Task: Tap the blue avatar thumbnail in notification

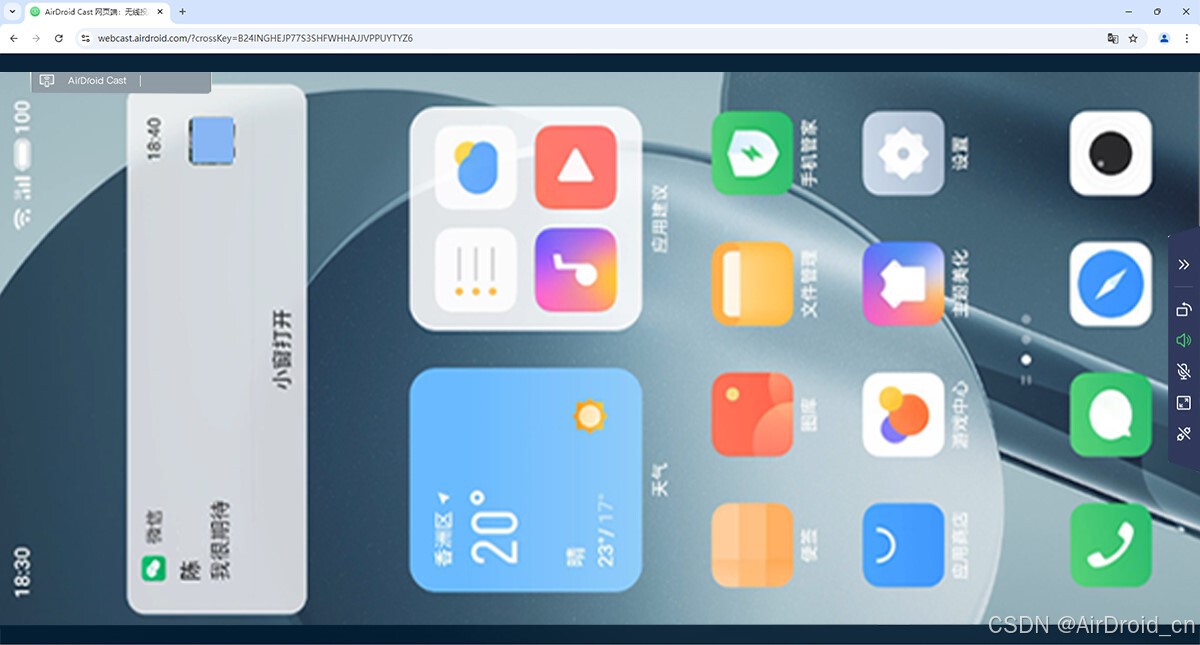Action: click(x=212, y=140)
